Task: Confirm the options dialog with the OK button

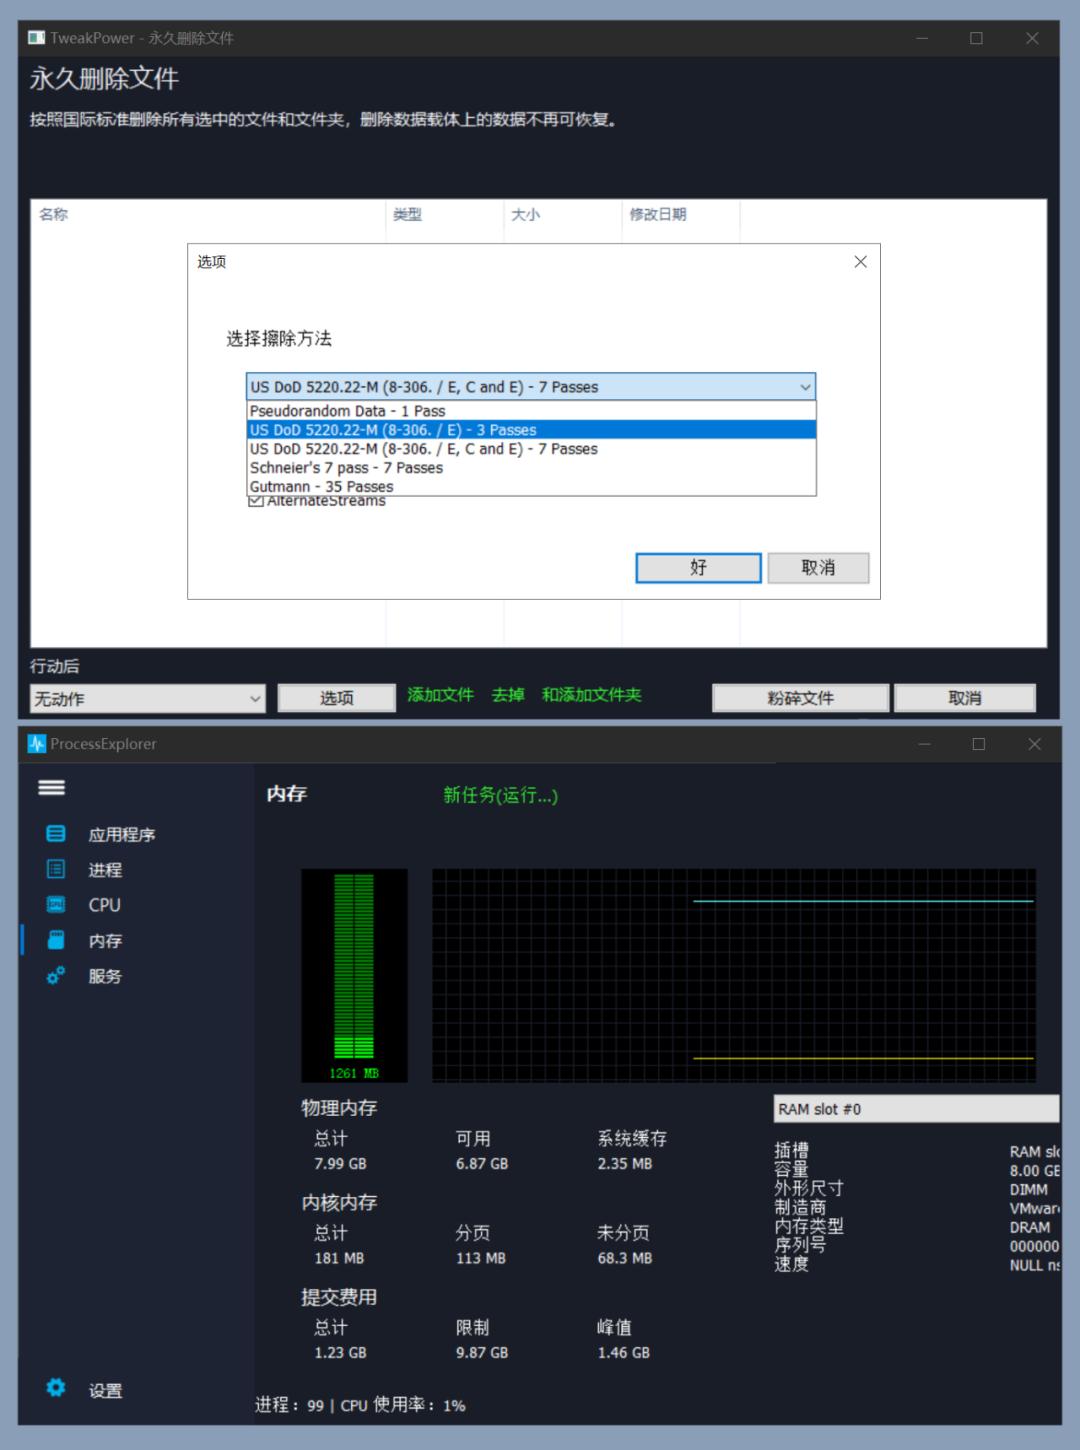Action: pos(698,568)
